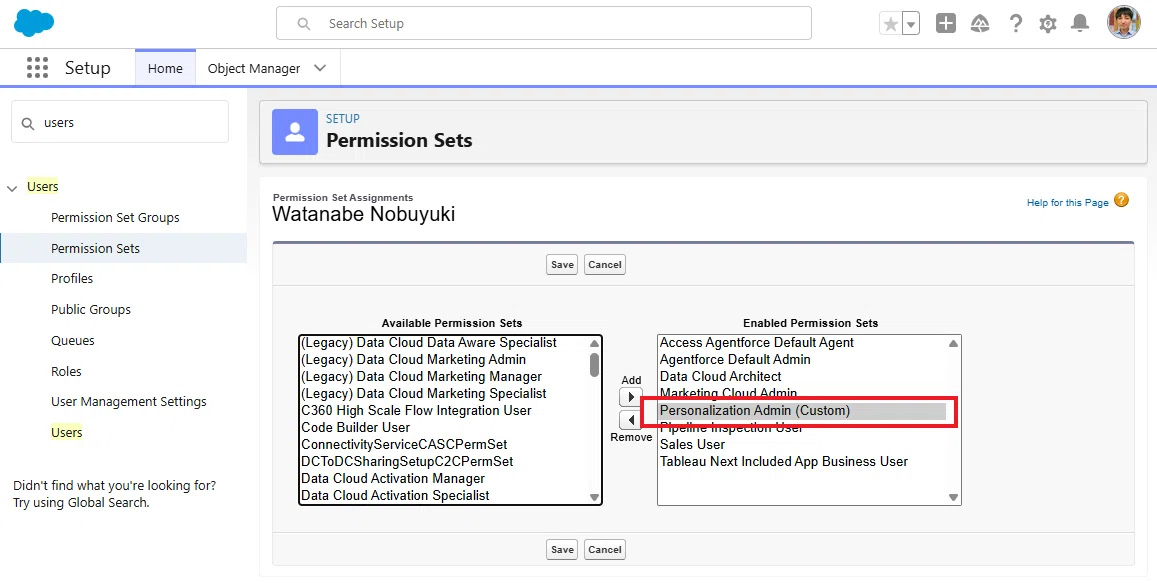Open Queues in sidebar
Screen dimensions: 1157x583
72,341
